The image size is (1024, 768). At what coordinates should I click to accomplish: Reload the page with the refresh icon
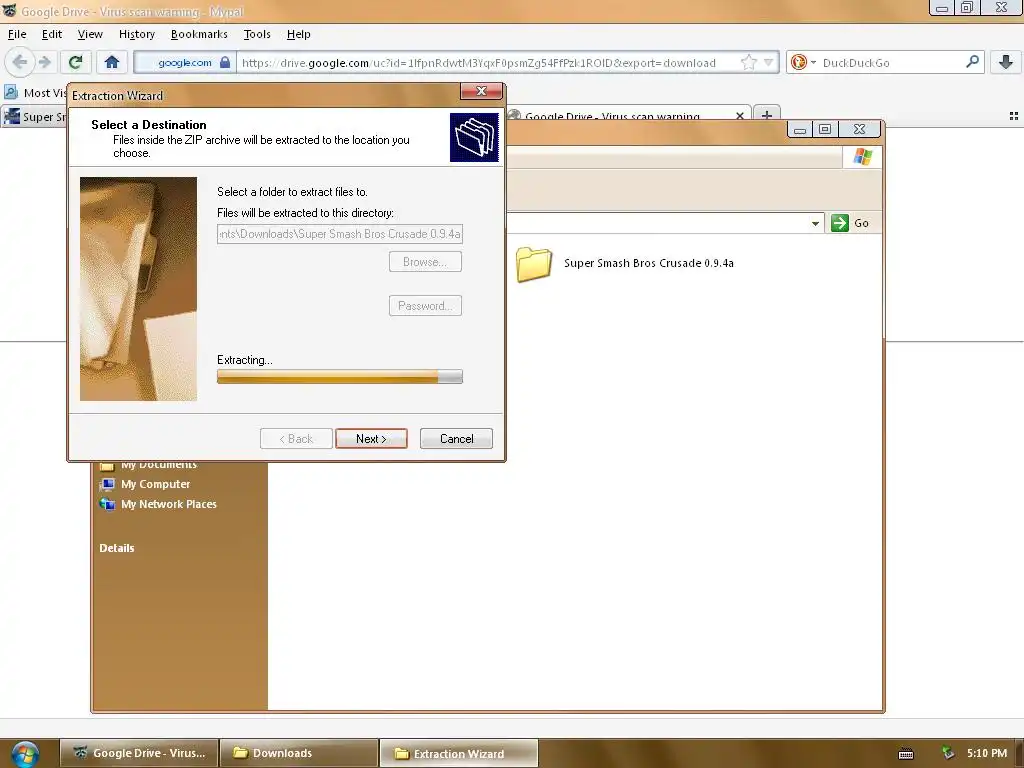76,62
